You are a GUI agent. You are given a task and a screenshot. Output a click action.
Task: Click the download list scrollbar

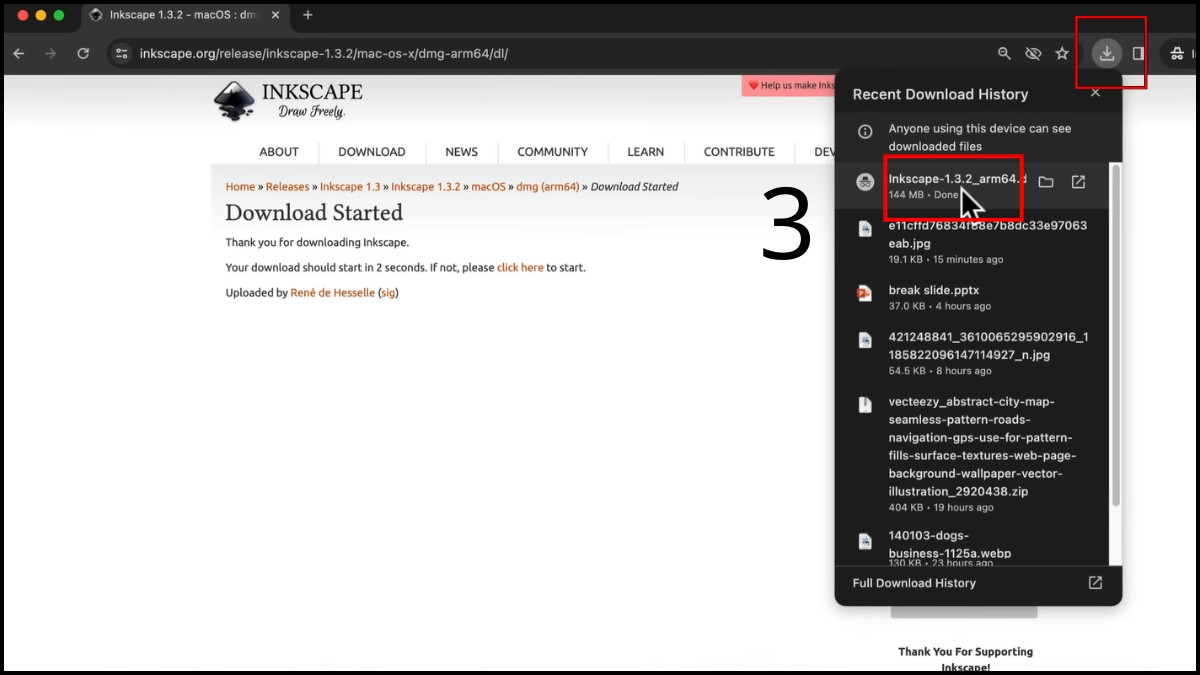(1115, 350)
